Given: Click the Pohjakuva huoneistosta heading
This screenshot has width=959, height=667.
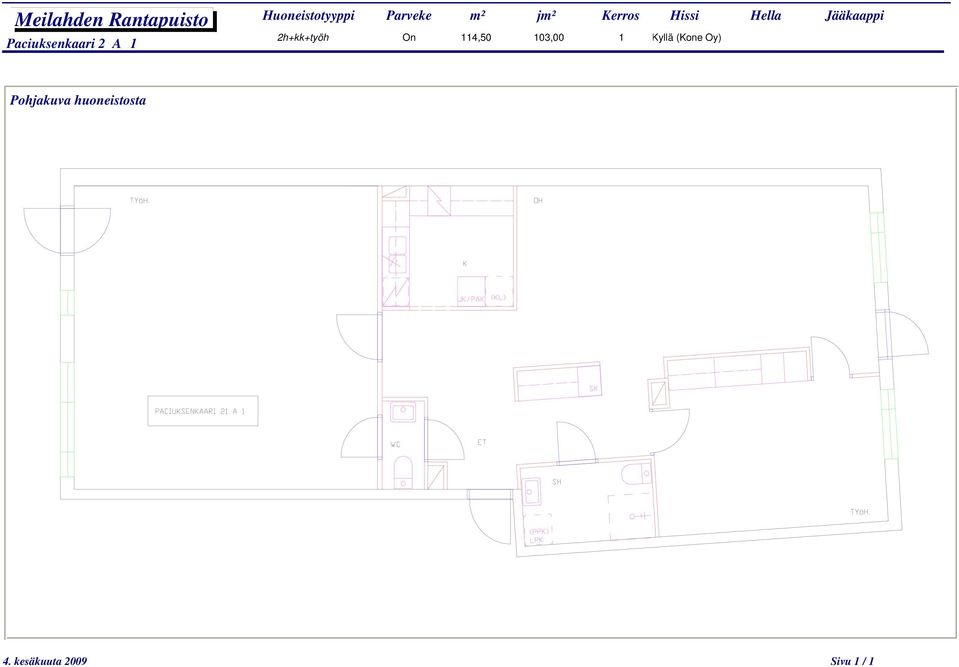Looking at the screenshot, I should point(78,100).
